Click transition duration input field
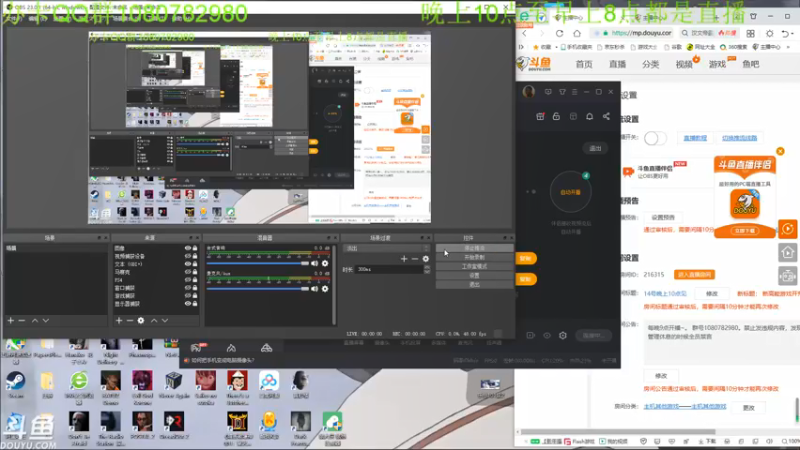800x450 pixels. [x=389, y=269]
